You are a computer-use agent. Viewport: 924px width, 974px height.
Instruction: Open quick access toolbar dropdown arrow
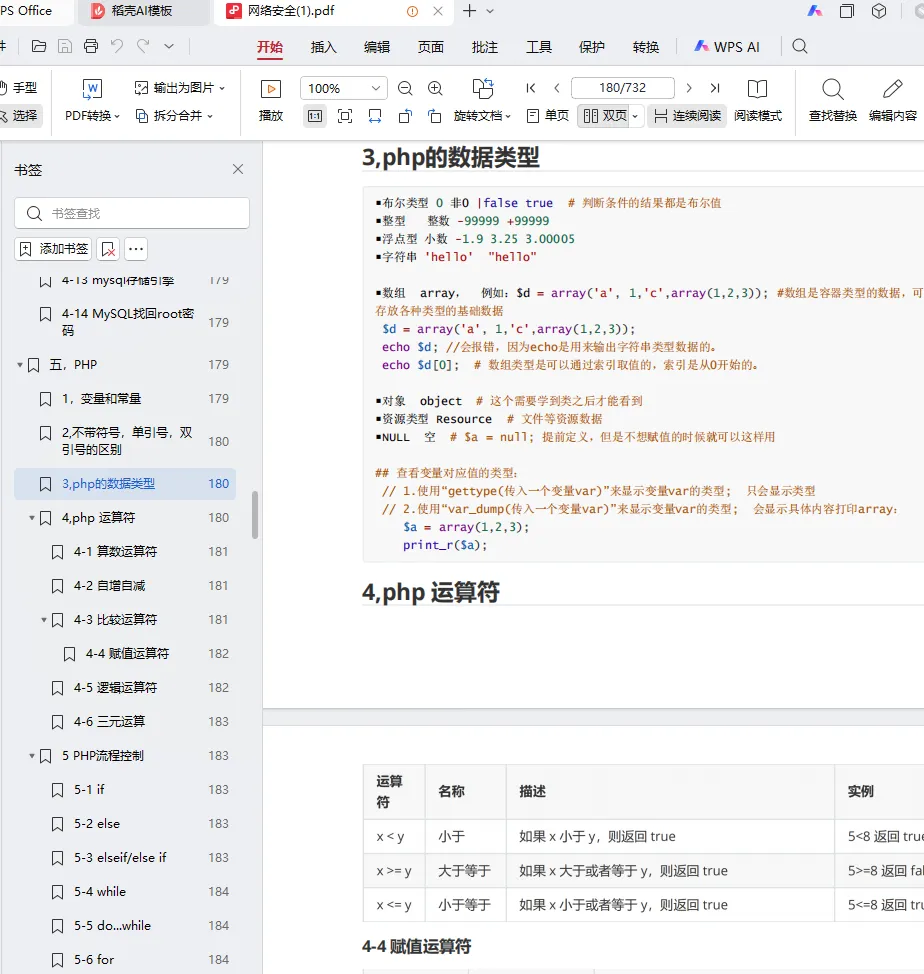coord(169,46)
